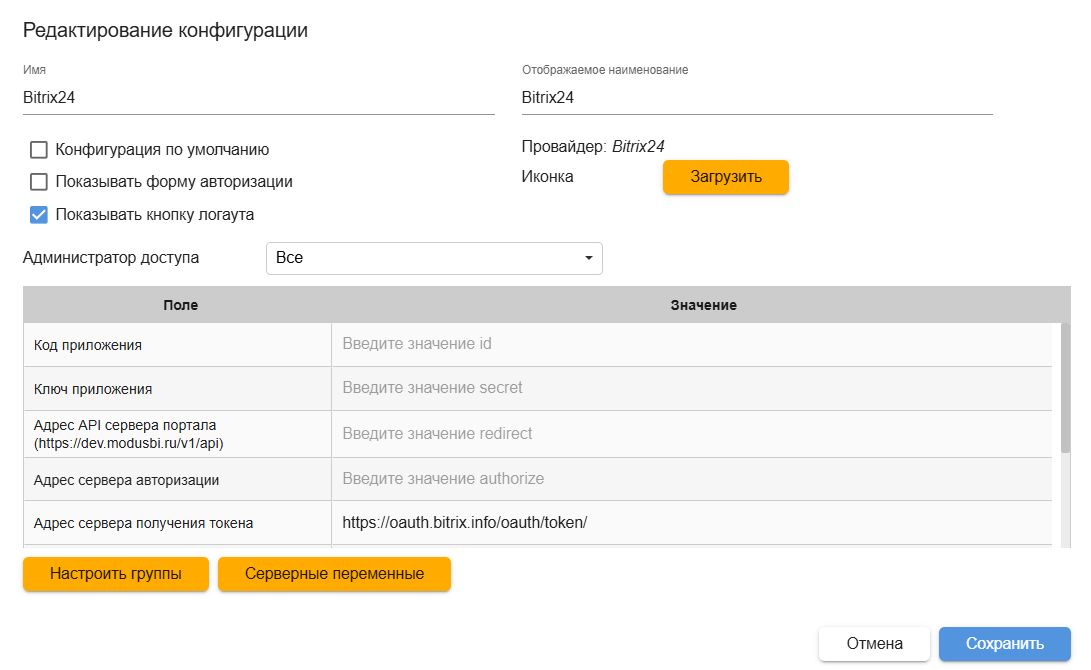Focus the Имя input field
This screenshot has width=1091, height=670.
[258, 98]
